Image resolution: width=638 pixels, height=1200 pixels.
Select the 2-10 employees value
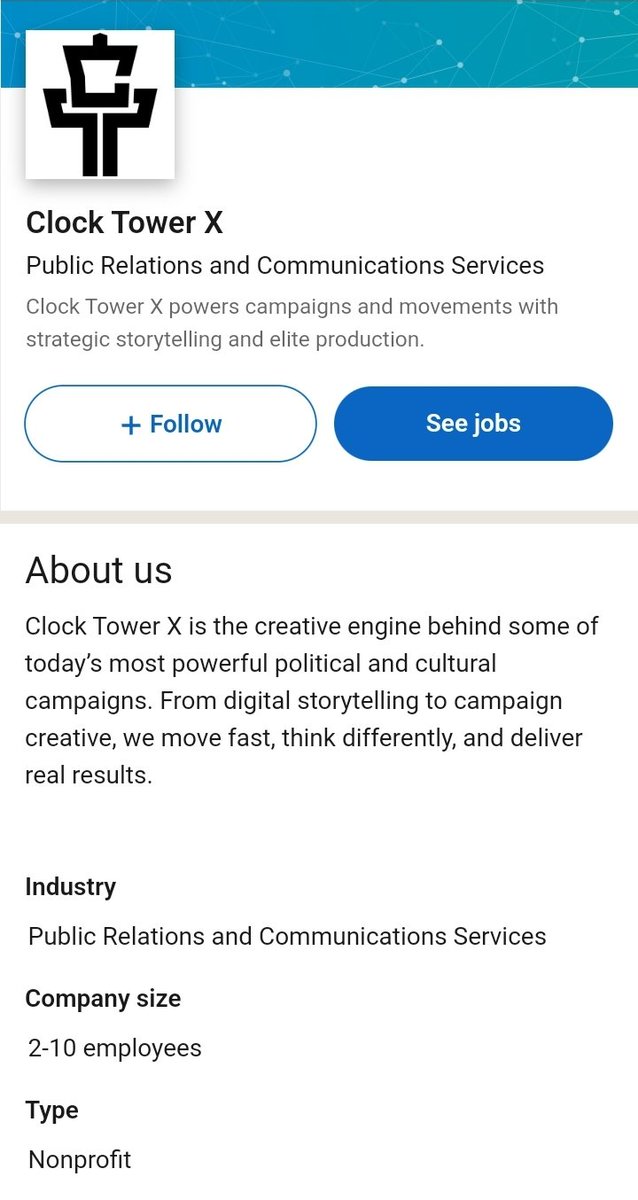pos(115,1049)
